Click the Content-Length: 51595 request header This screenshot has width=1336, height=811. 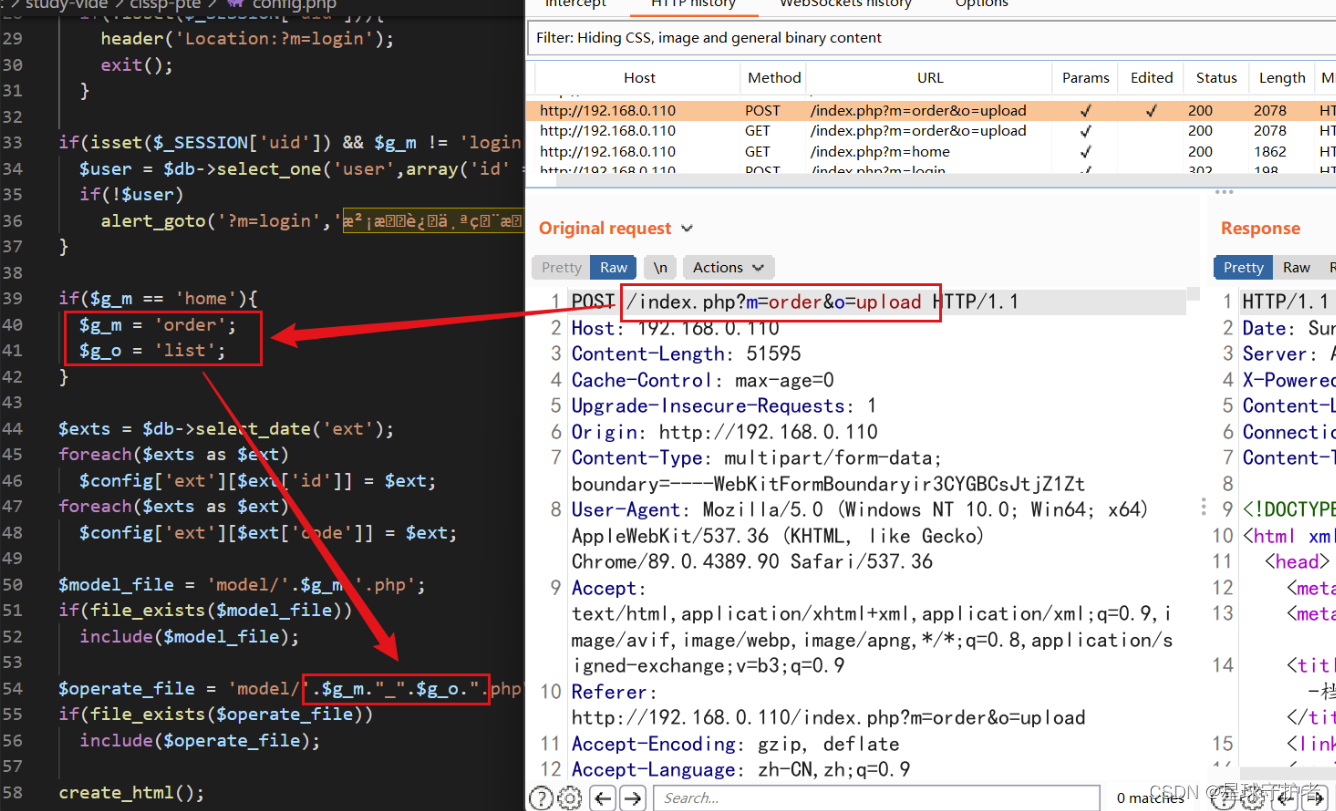(686, 354)
